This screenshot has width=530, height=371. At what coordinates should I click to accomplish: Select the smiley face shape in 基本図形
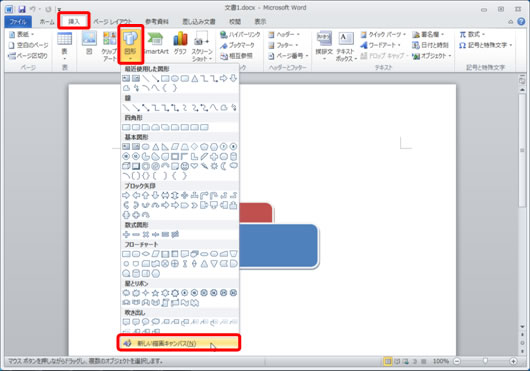coord(185,166)
